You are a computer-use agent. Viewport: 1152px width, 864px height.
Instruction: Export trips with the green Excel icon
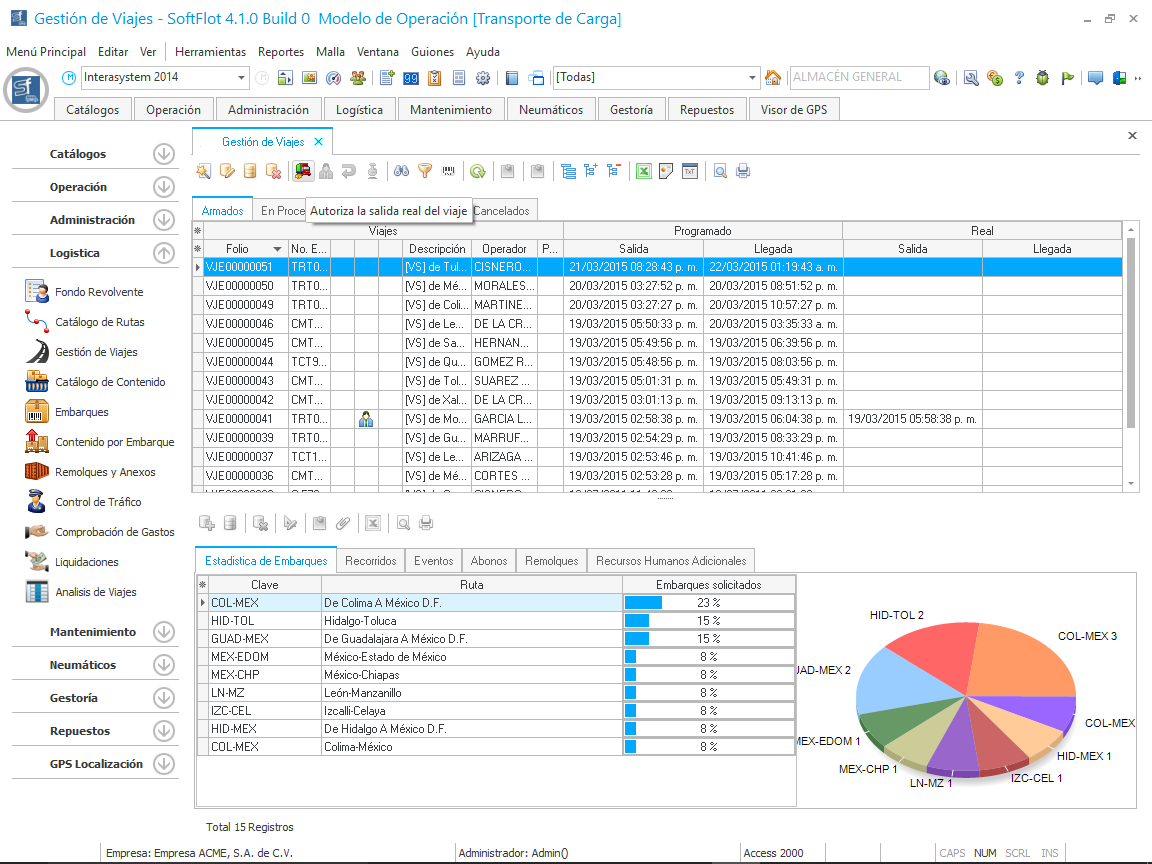[644, 171]
